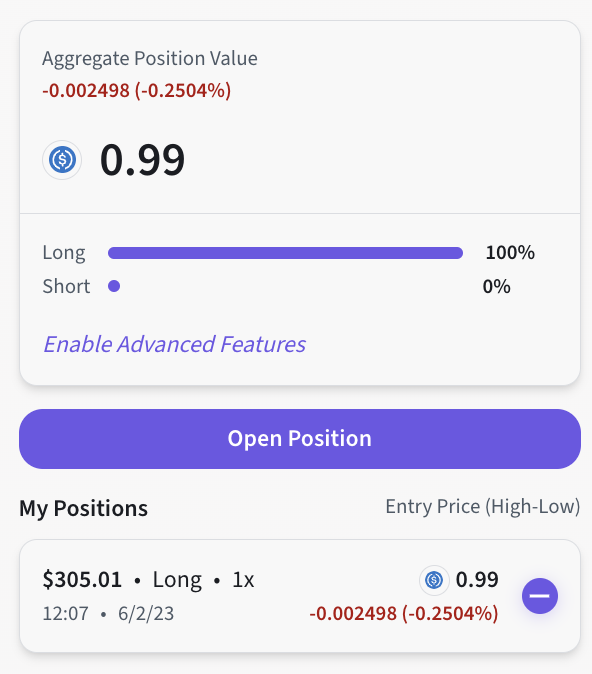Image resolution: width=592 pixels, height=674 pixels.
Task: Select the $305.01 Long 1x position card
Action: (300, 596)
